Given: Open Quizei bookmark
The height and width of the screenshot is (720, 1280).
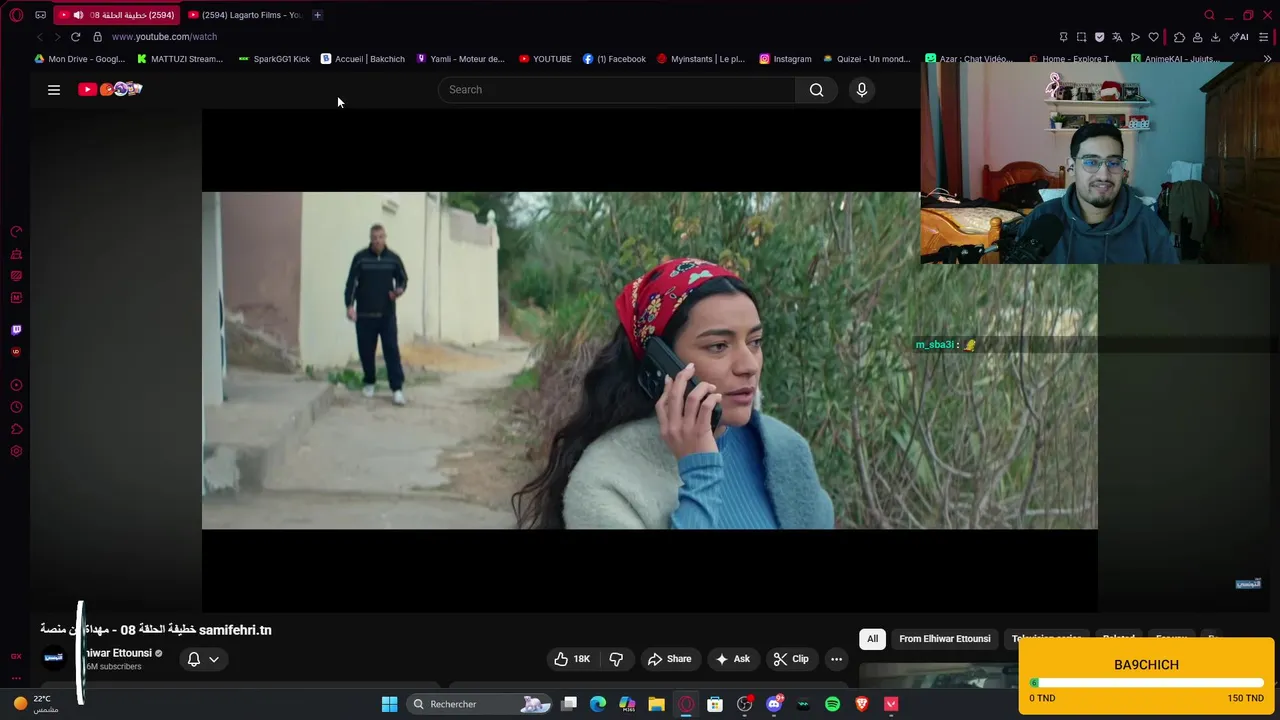Looking at the screenshot, I should (867, 59).
